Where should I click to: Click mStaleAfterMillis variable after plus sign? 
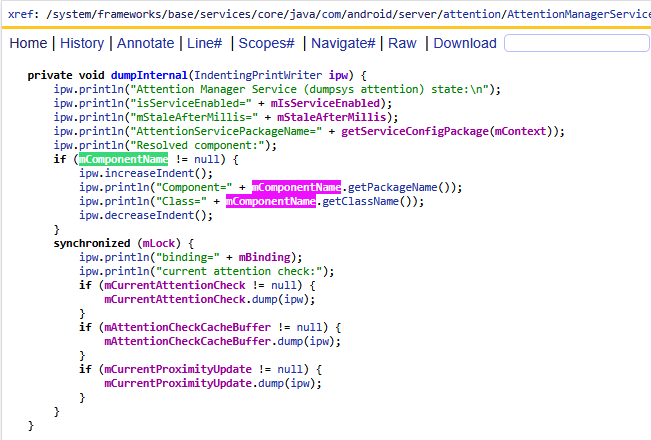[332, 117]
